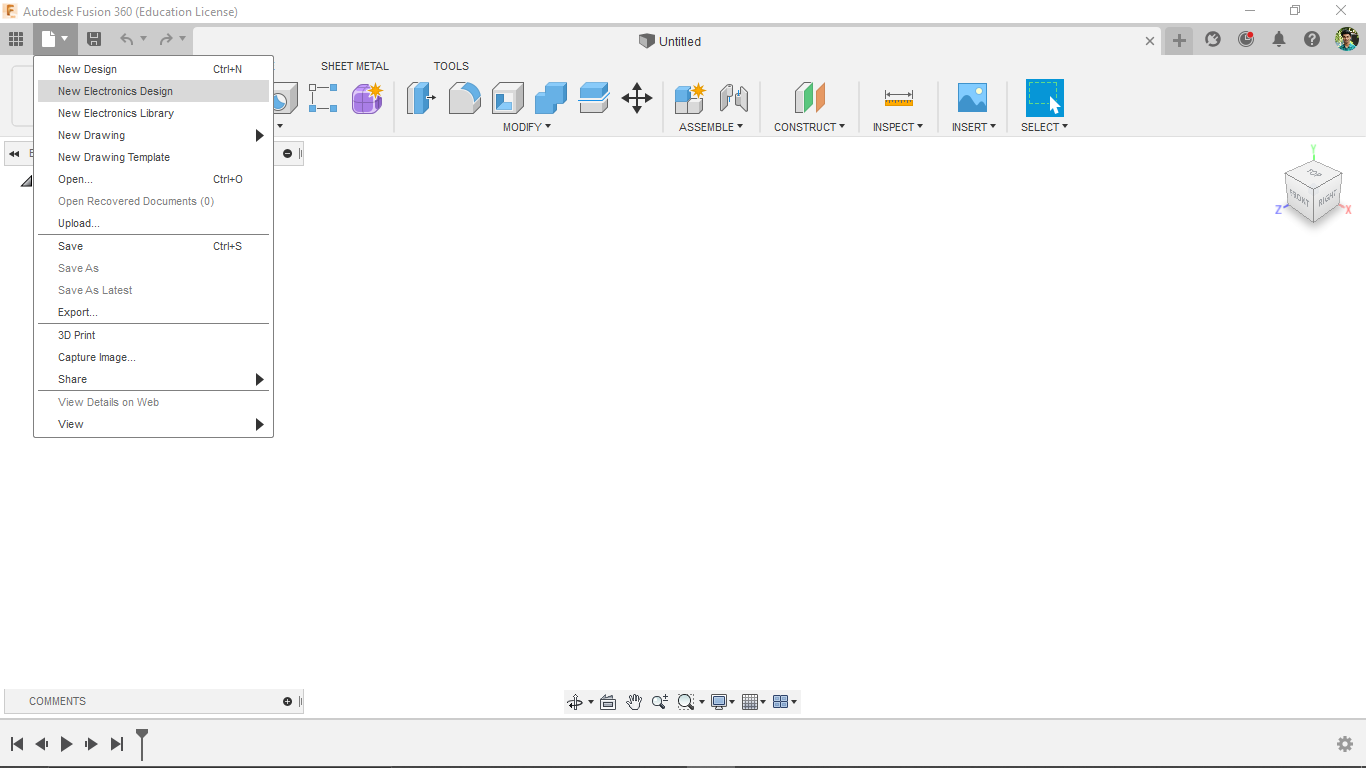This screenshot has width=1366, height=768.
Task: Open the Share submenu
Action: (154, 379)
